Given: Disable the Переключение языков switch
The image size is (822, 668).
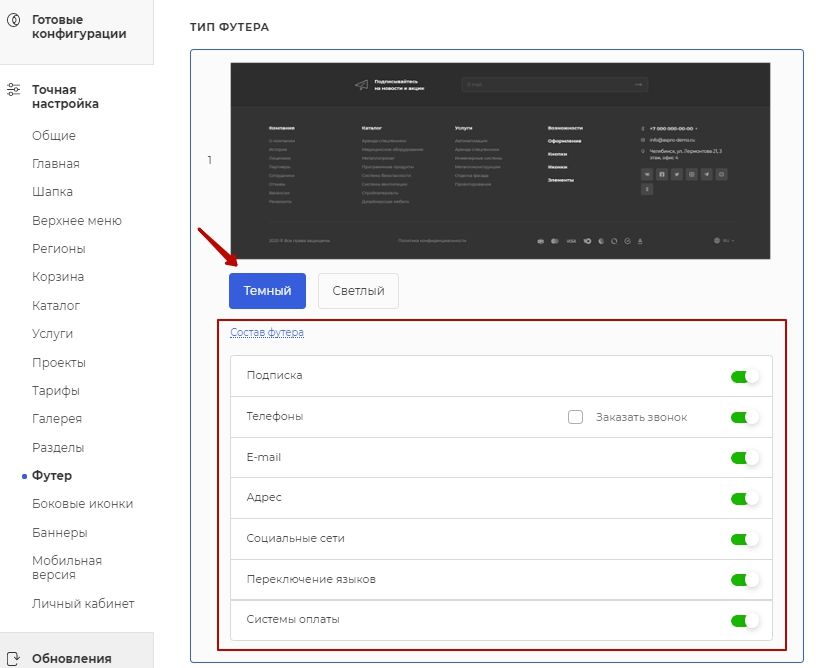Looking at the screenshot, I should pos(745,580).
